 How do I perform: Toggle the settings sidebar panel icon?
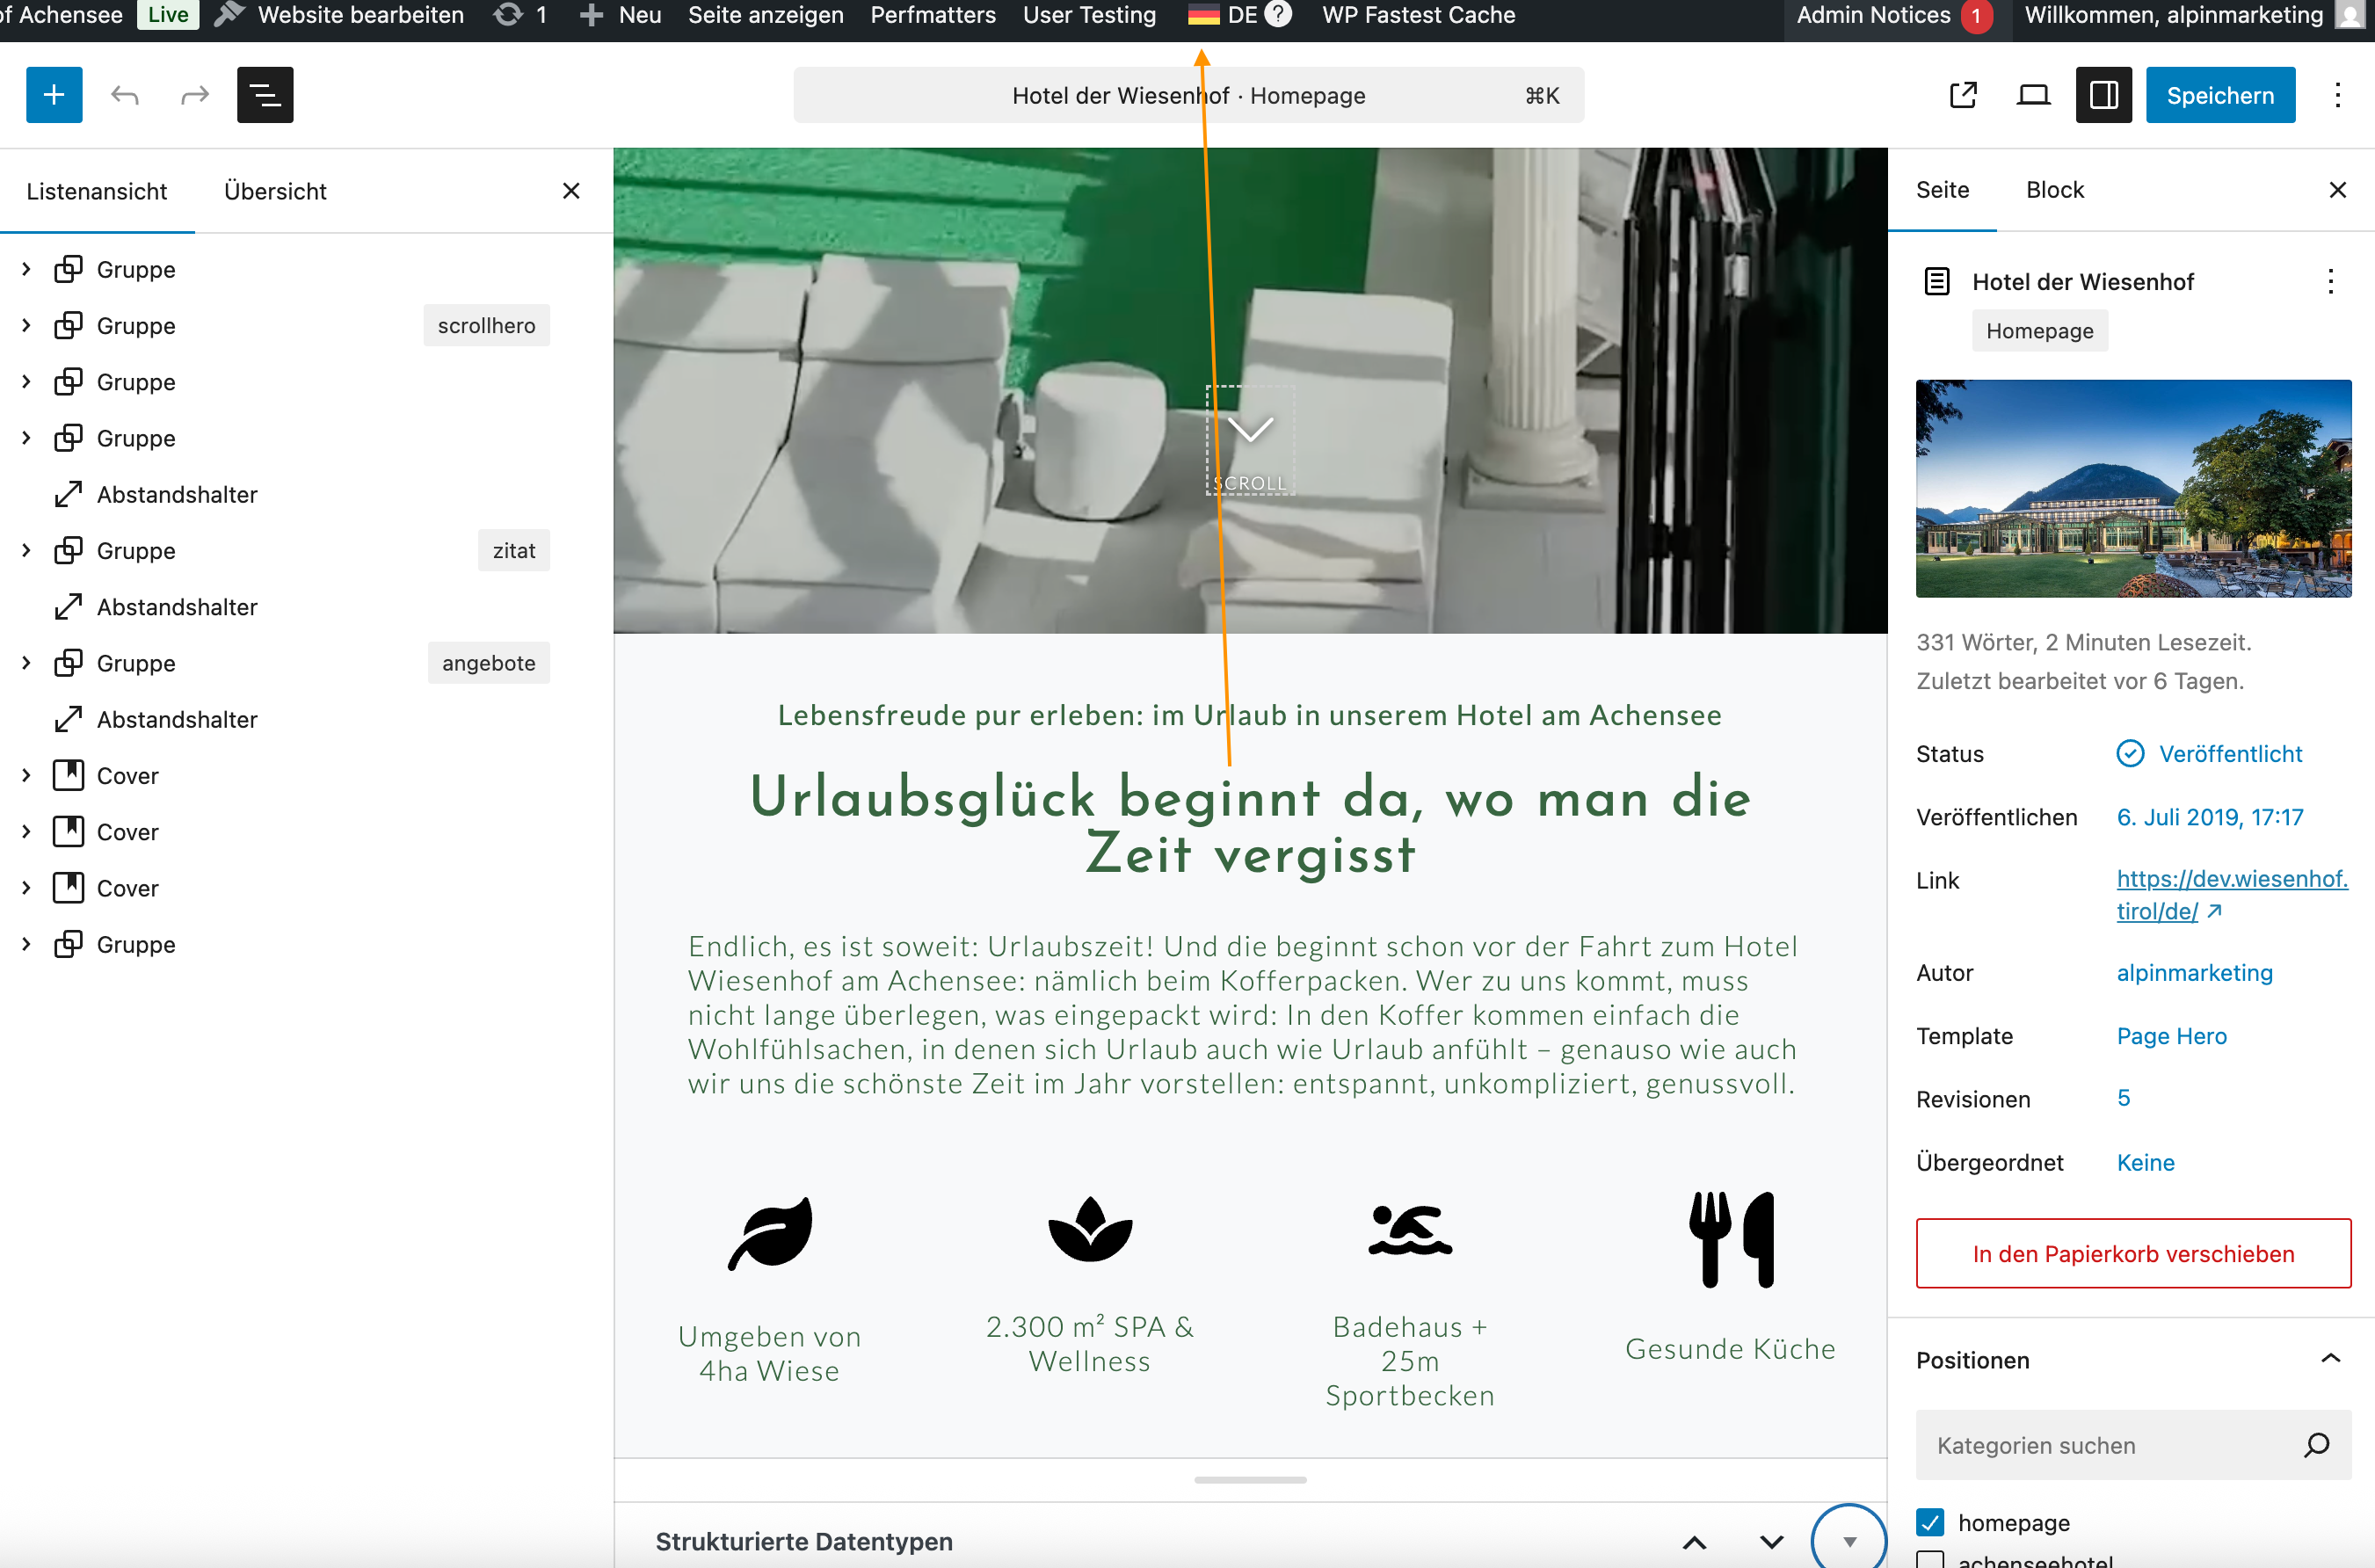2103,95
